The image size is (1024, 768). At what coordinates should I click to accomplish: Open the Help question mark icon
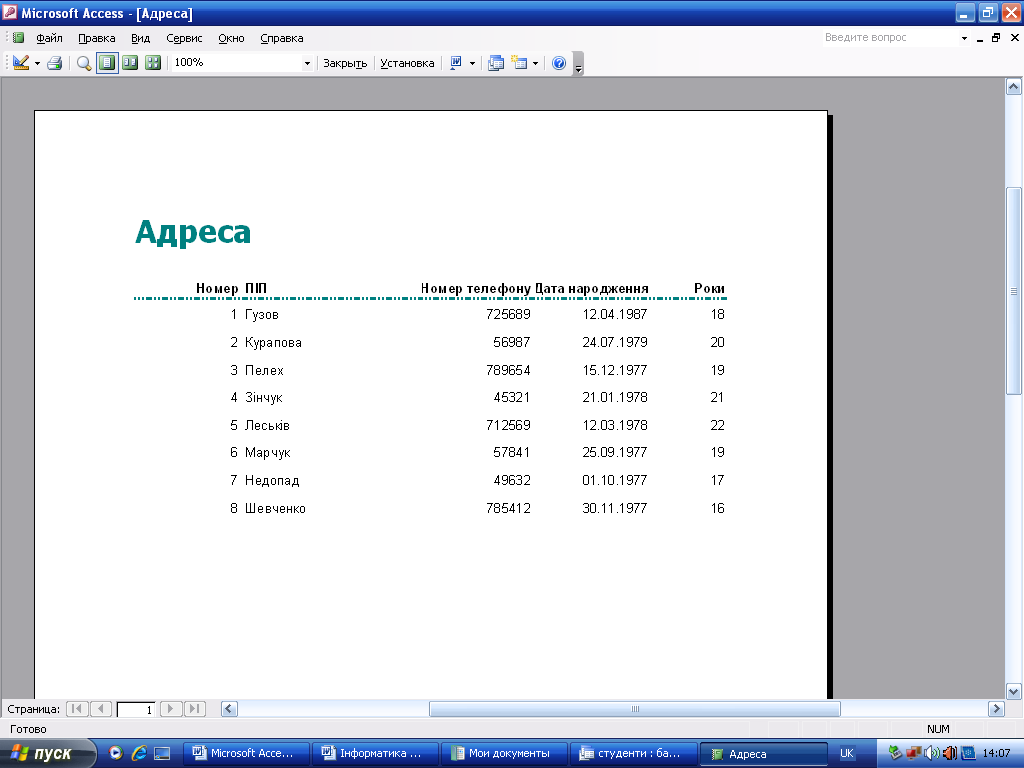559,63
